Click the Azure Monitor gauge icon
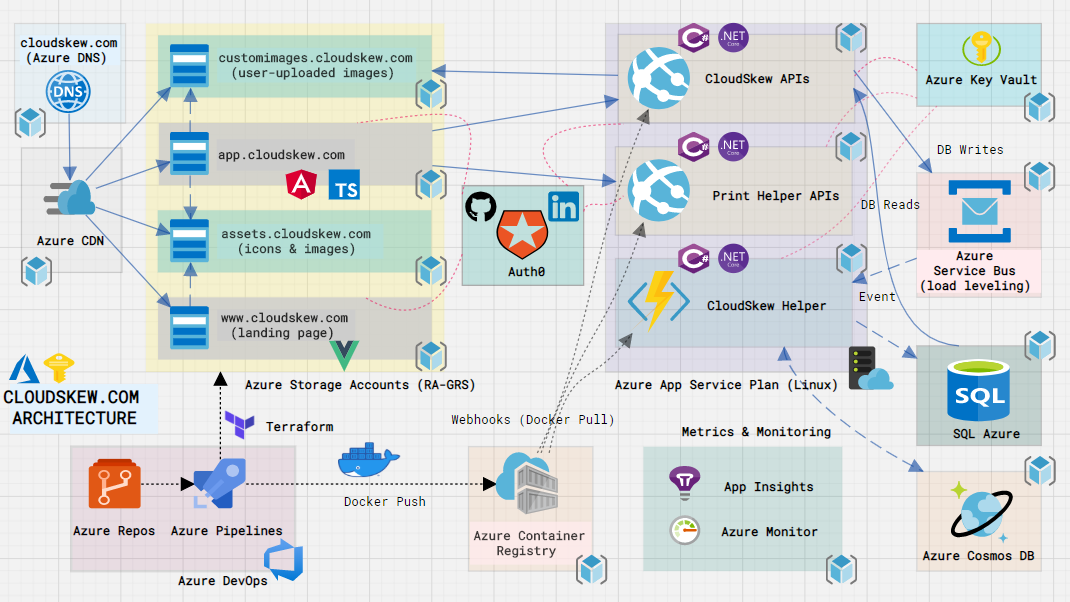The height and width of the screenshot is (602, 1070). pyautogui.click(x=684, y=530)
